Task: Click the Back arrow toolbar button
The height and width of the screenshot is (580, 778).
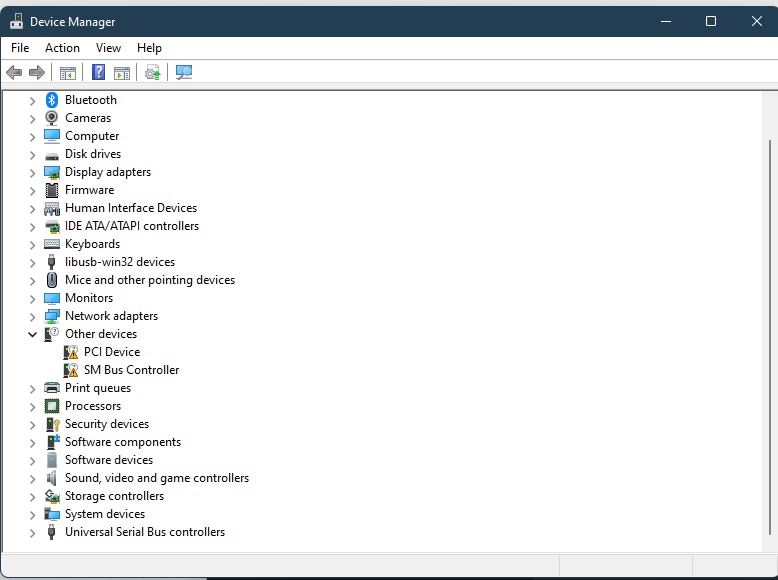Action: (14, 72)
